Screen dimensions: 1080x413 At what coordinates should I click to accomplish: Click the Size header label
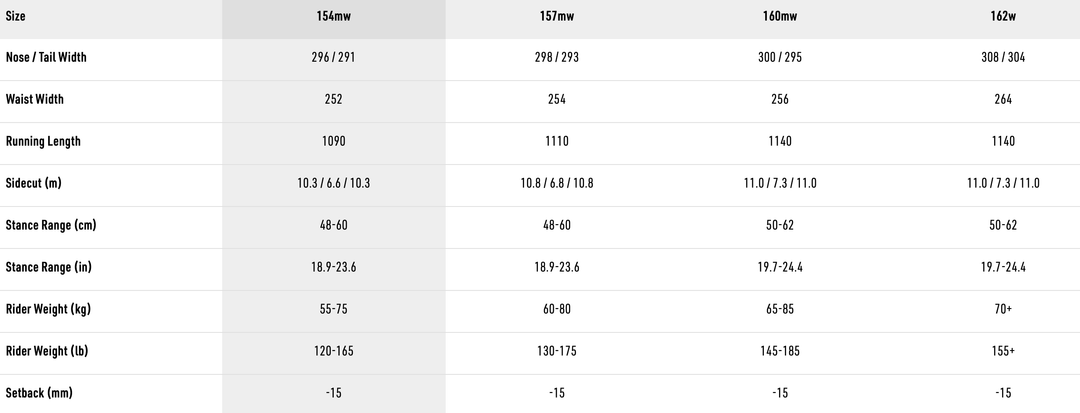[x=16, y=19]
